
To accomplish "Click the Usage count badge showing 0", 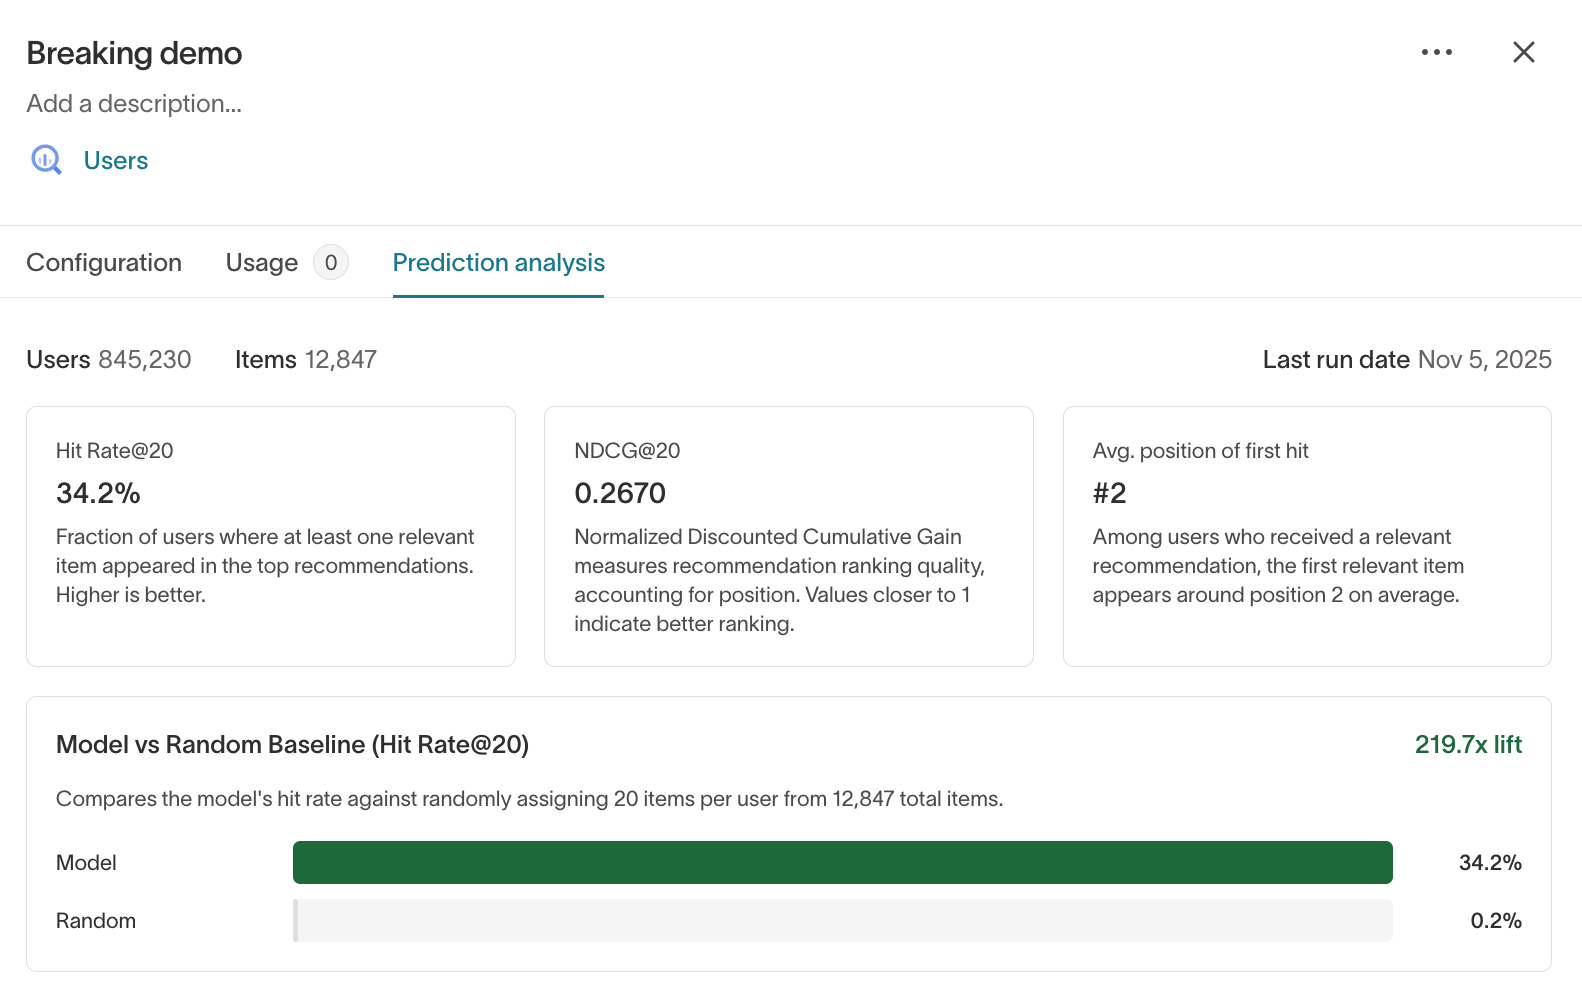I will coord(331,262).
